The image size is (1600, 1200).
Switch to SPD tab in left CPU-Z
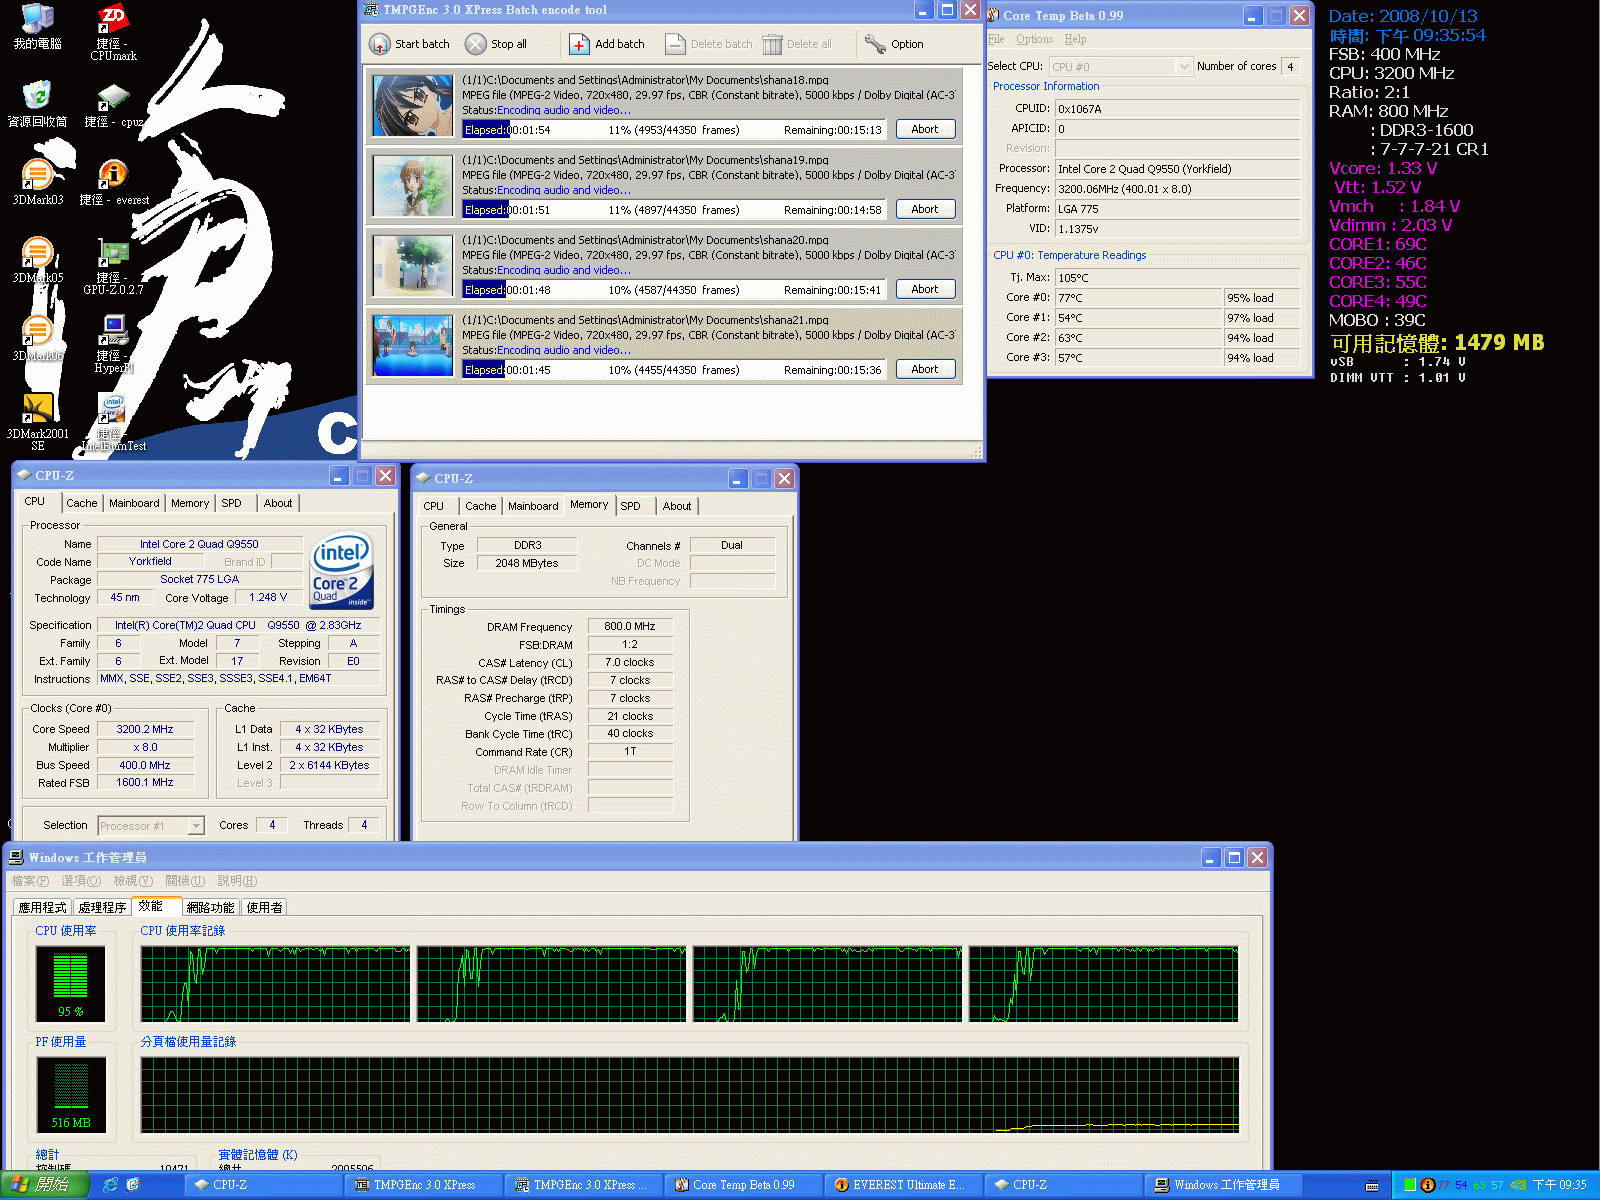pos(232,503)
